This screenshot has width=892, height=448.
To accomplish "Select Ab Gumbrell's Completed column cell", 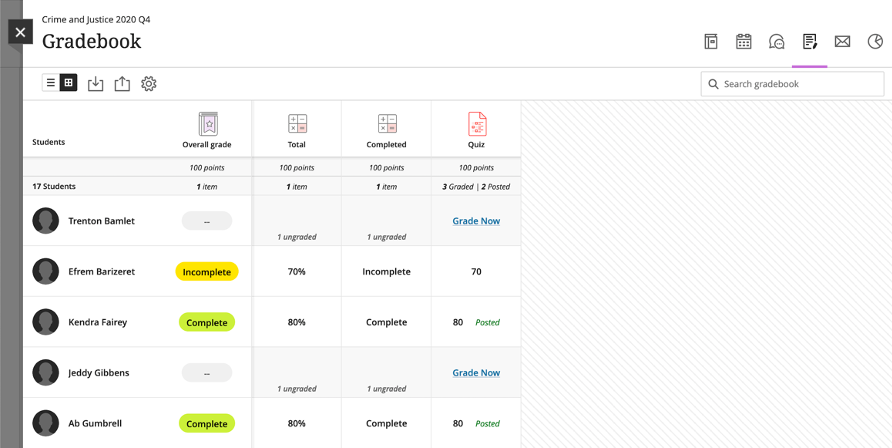I will click(x=386, y=423).
